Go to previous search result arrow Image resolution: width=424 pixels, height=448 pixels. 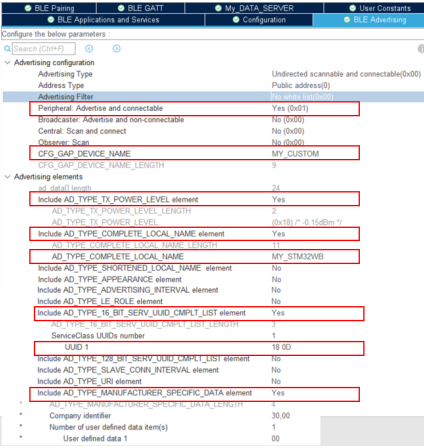[89, 49]
